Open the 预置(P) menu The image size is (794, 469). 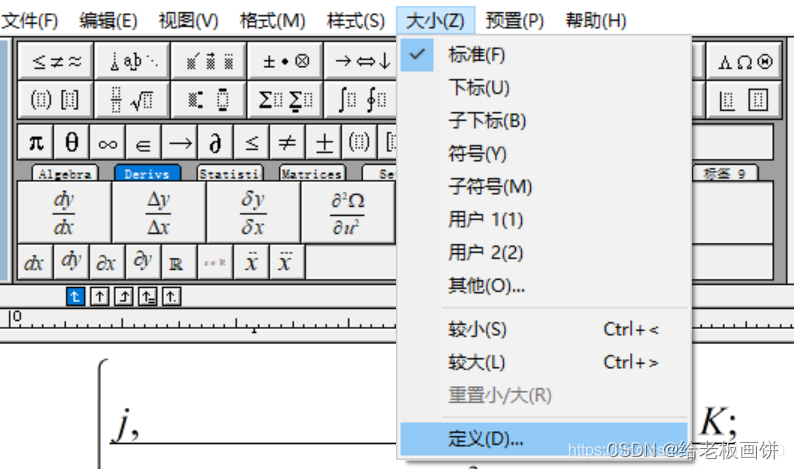click(x=514, y=21)
